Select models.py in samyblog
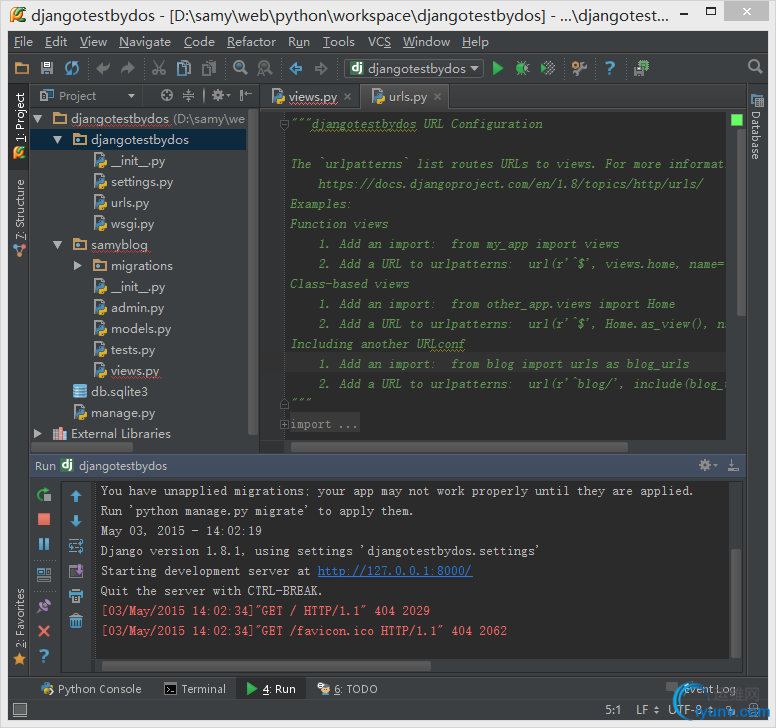The width and height of the screenshot is (776, 728). pos(141,329)
